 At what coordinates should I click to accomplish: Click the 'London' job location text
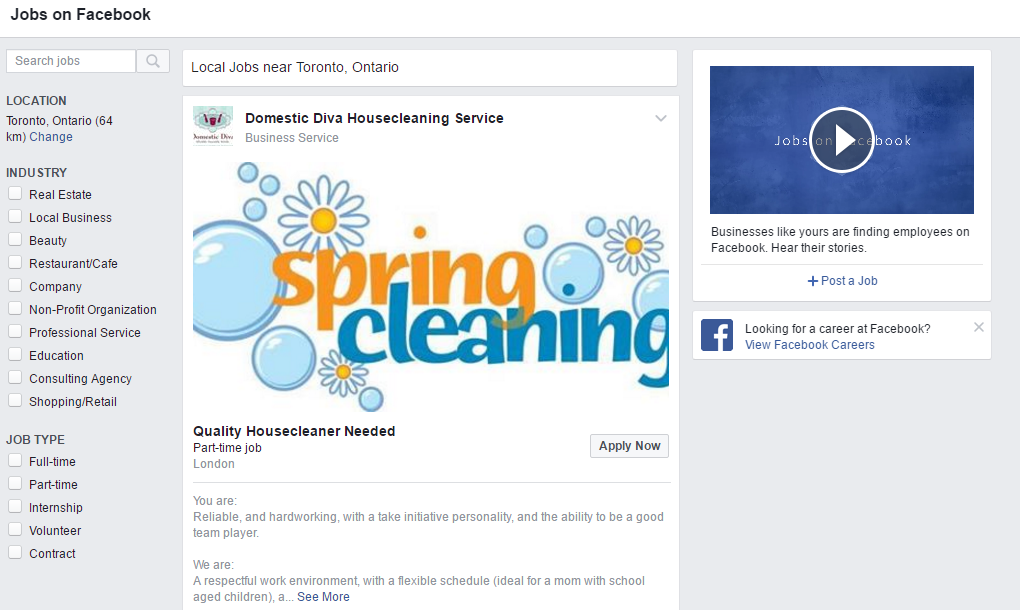213,464
